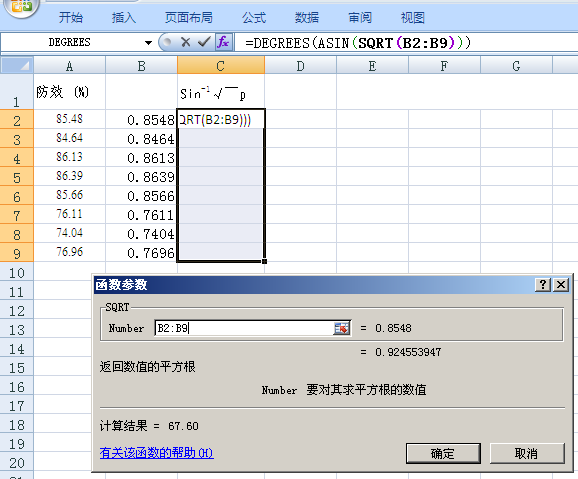
Task: Confirm formula with the checkmark icon
Action: coord(204,42)
